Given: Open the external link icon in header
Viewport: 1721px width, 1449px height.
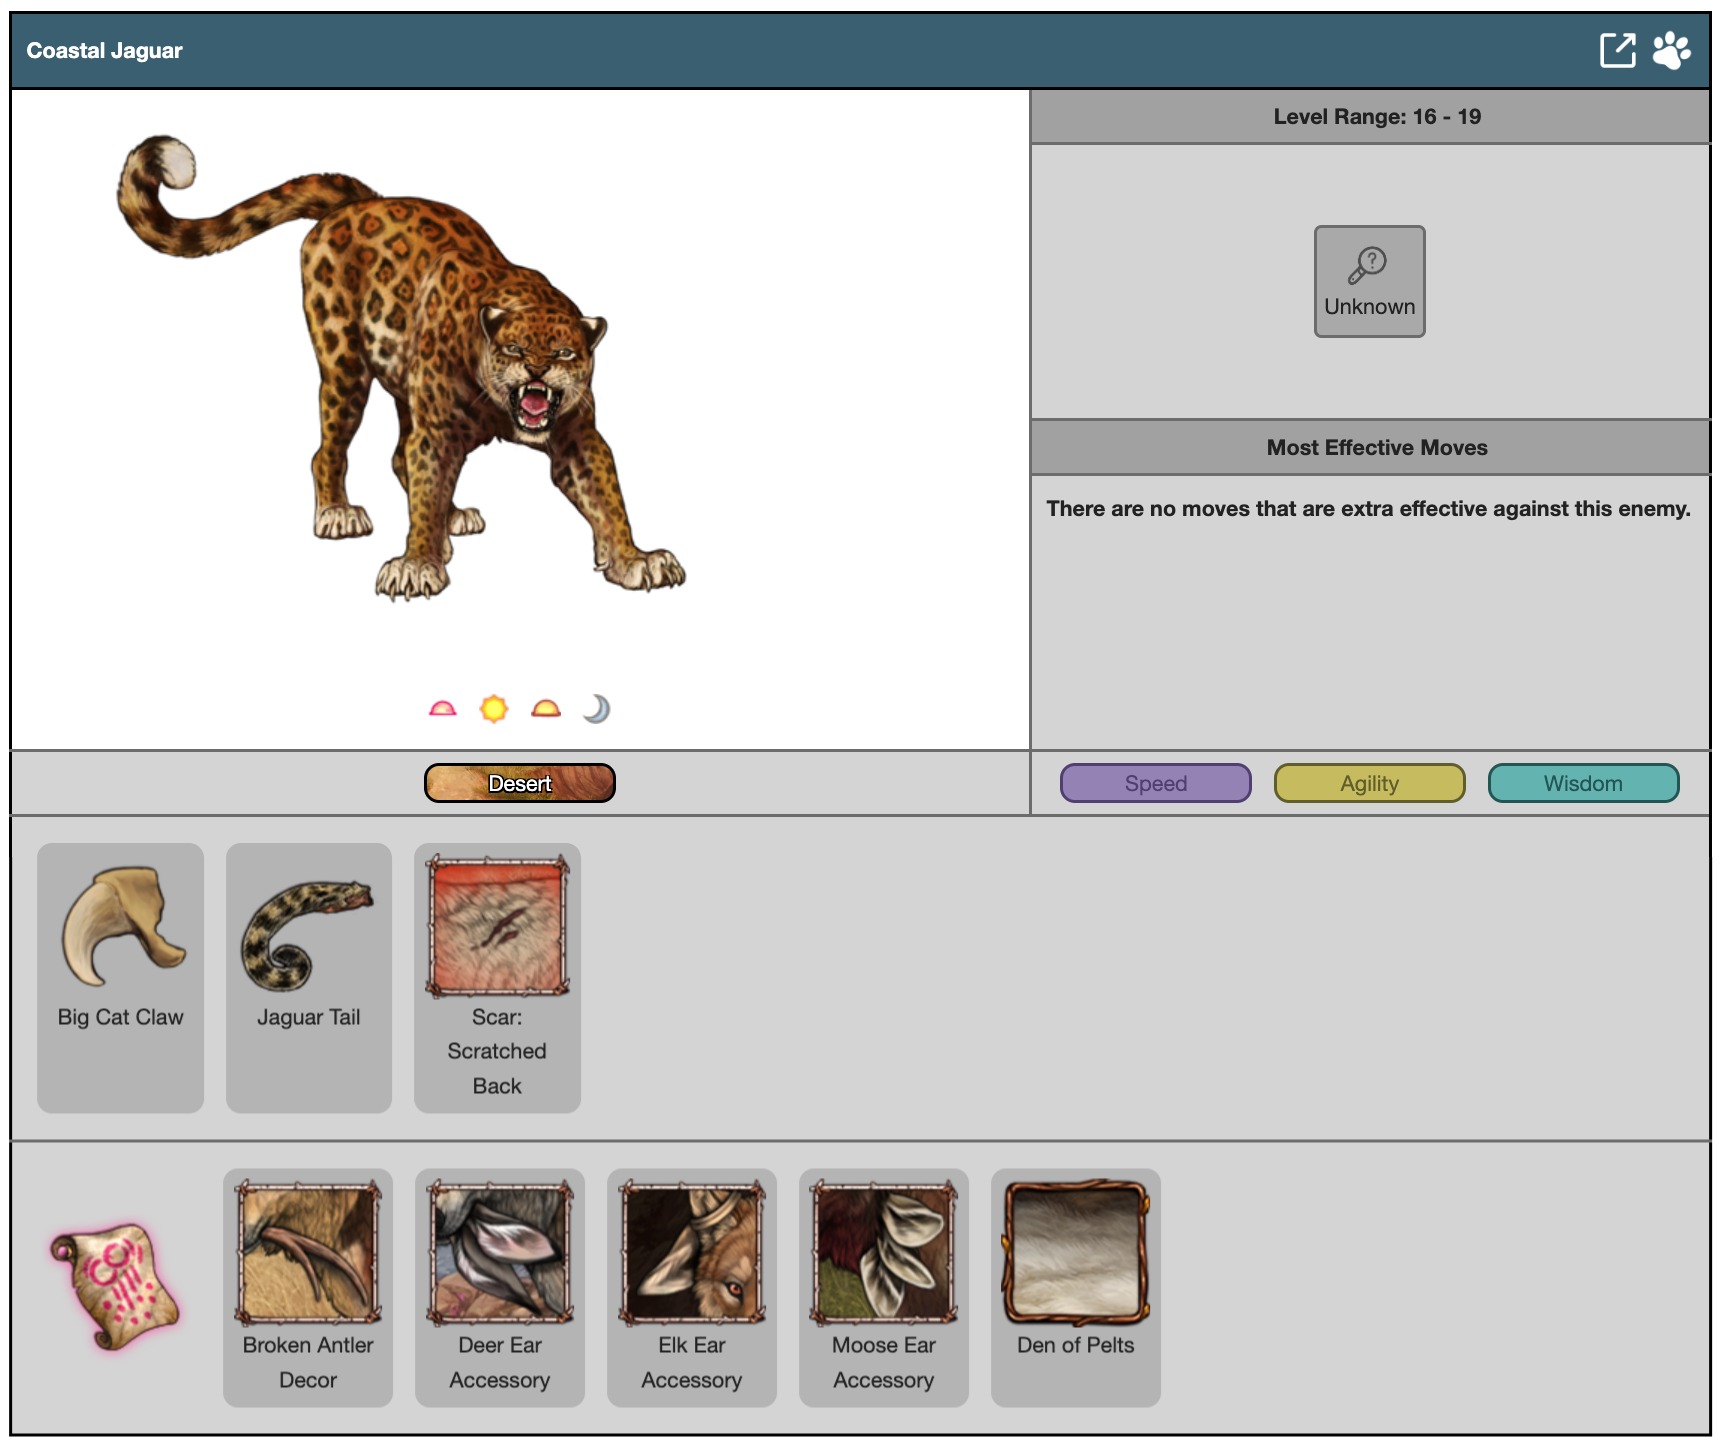Looking at the screenshot, I should [1617, 50].
